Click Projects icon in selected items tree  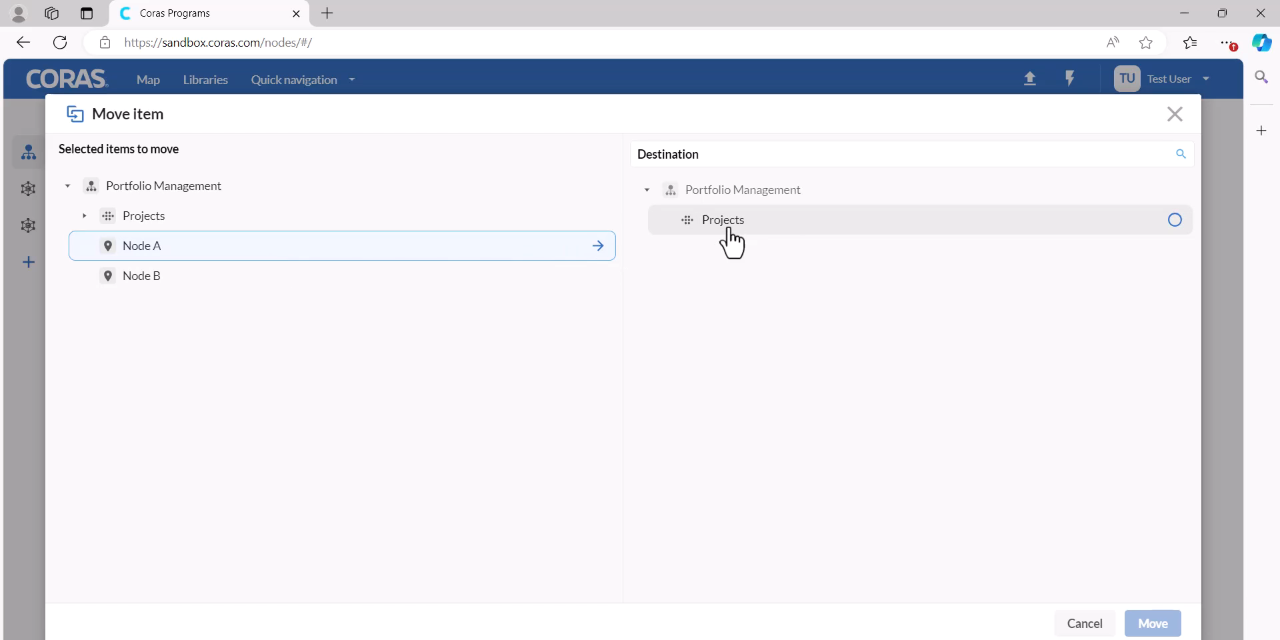point(108,216)
